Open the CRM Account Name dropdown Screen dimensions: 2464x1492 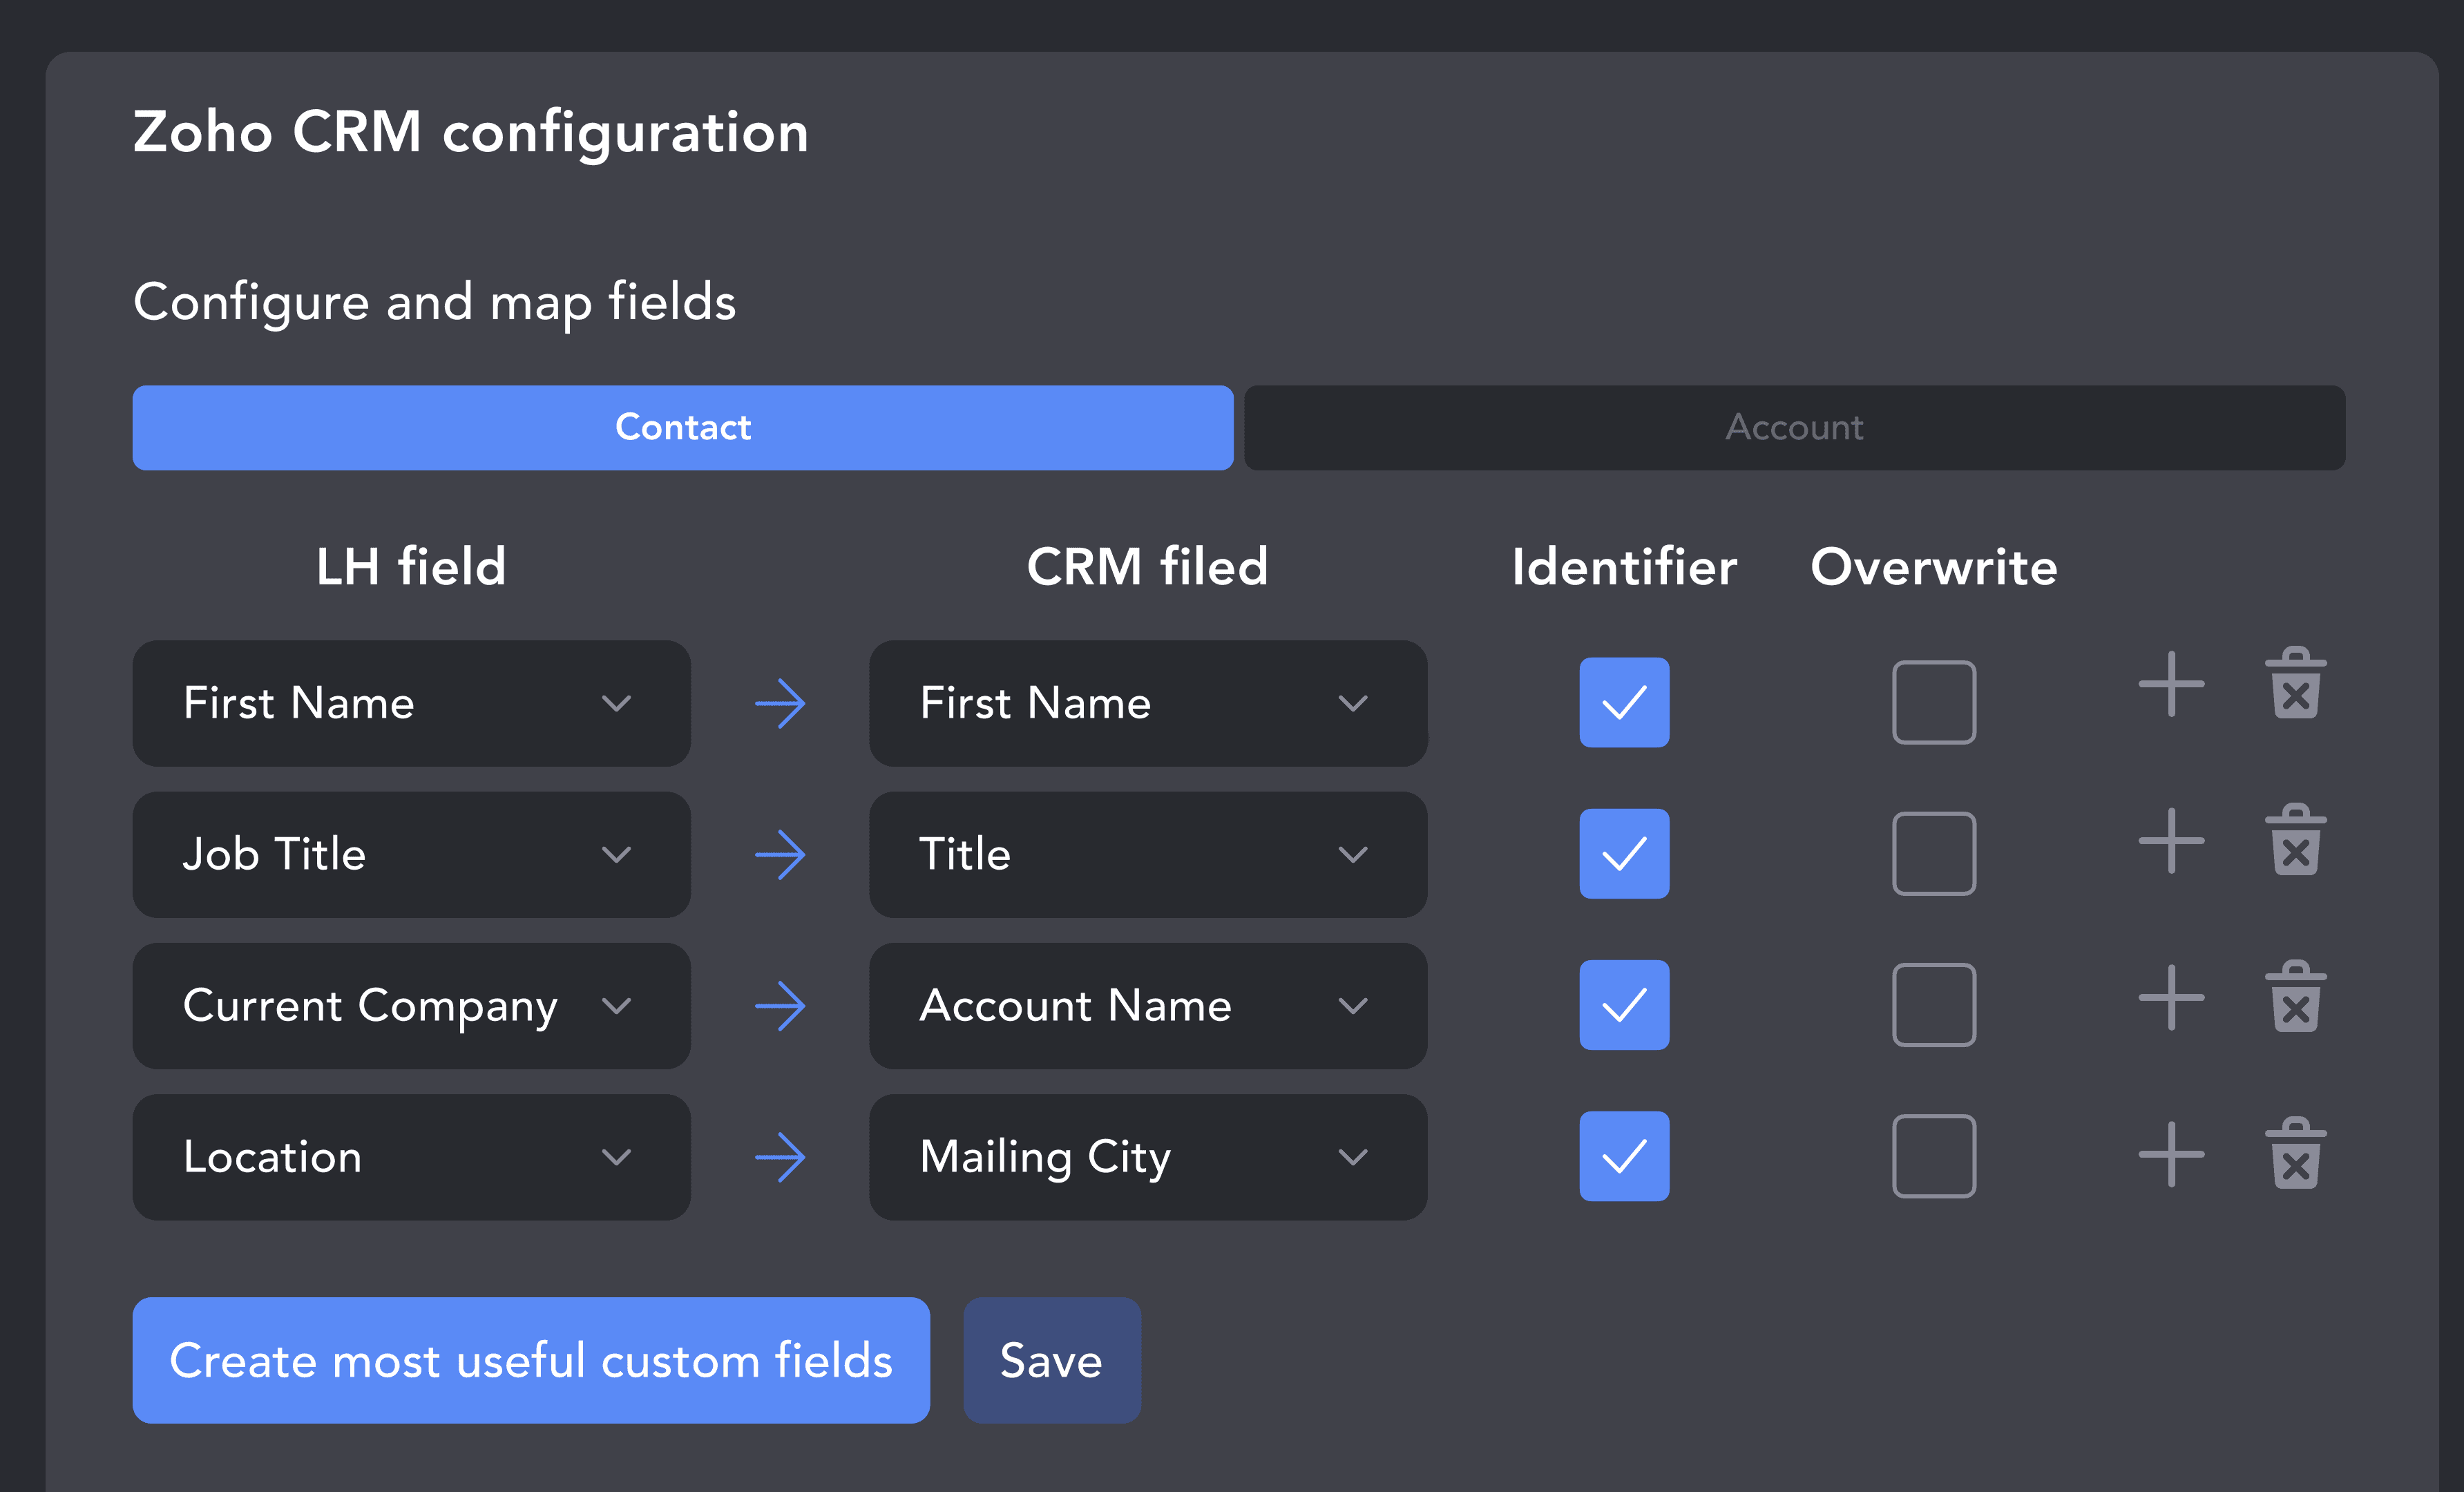(1148, 1005)
